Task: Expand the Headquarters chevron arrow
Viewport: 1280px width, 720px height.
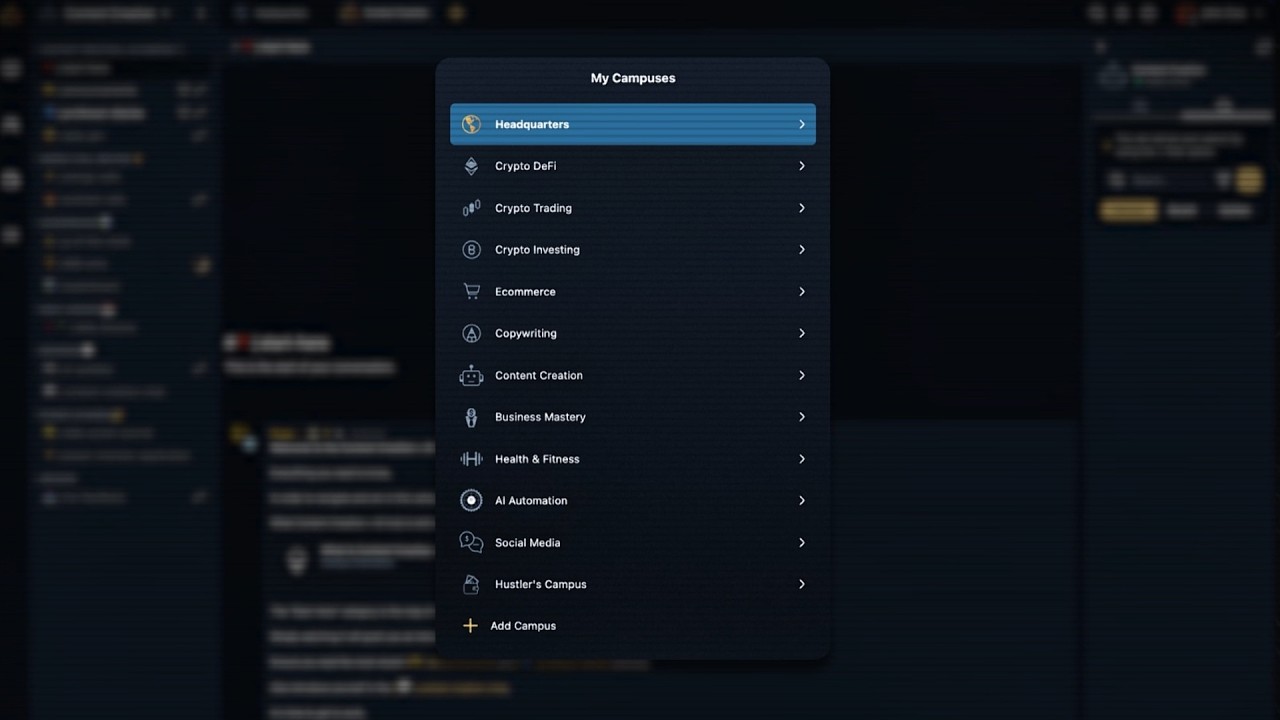Action: 801,125
